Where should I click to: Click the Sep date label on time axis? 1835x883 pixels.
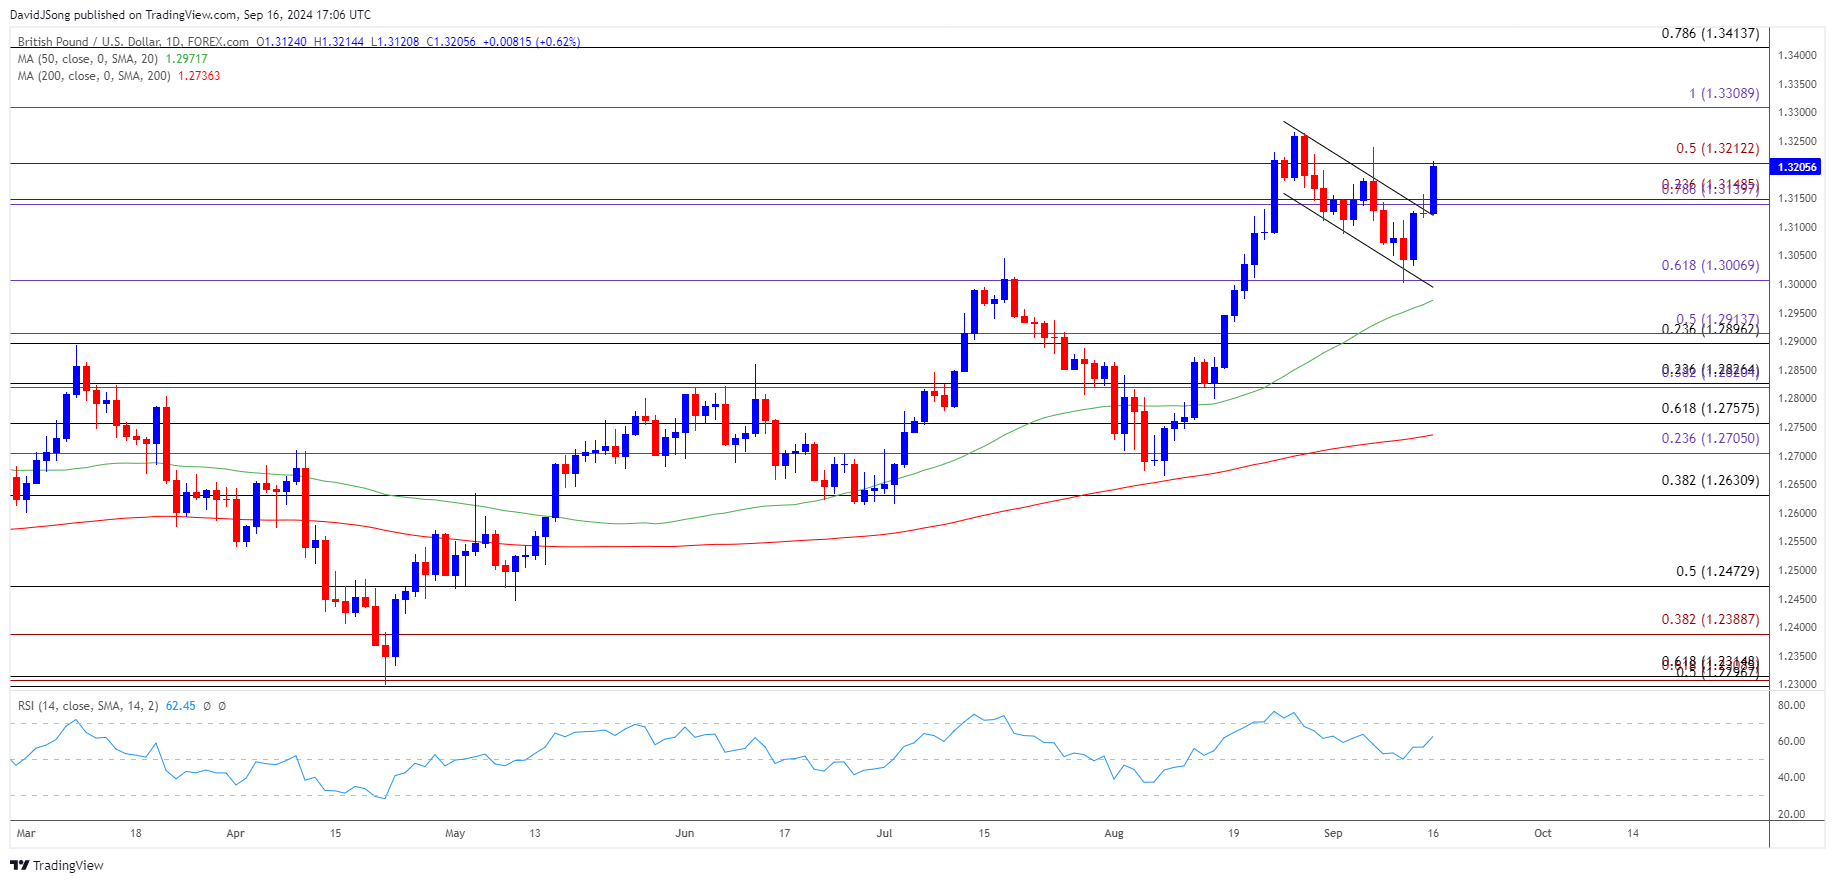(x=1333, y=833)
